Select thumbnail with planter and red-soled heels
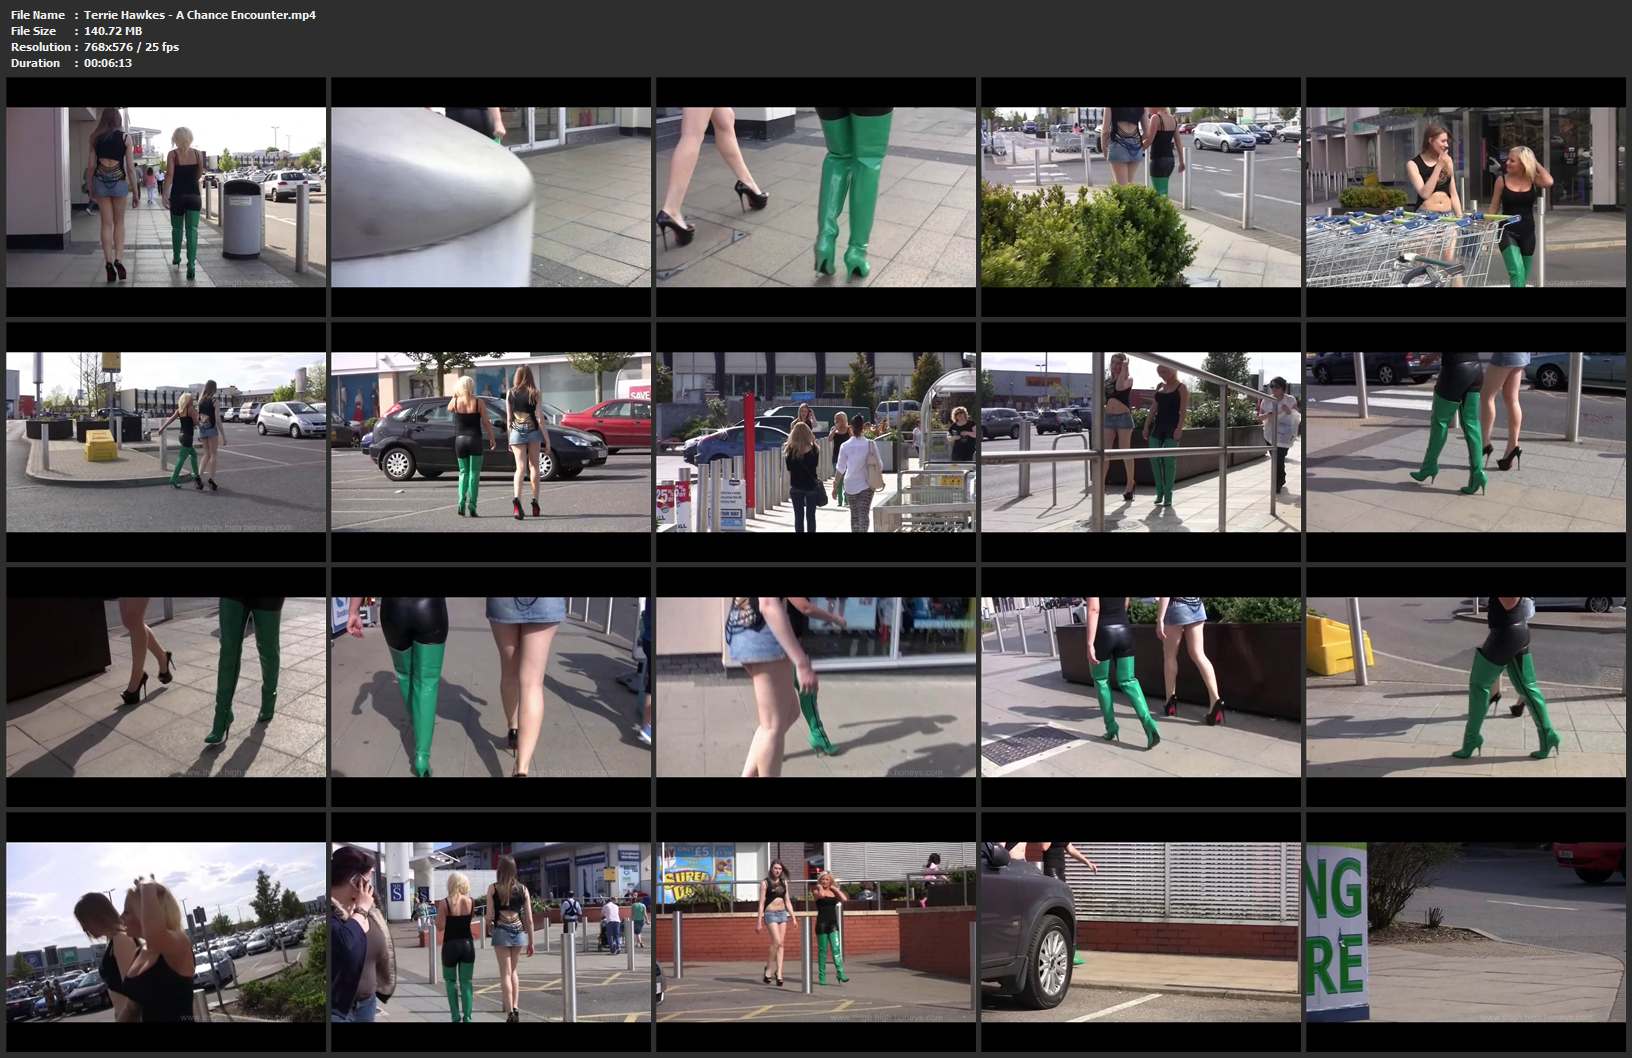The width and height of the screenshot is (1632, 1058). click(x=1141, y=687)
